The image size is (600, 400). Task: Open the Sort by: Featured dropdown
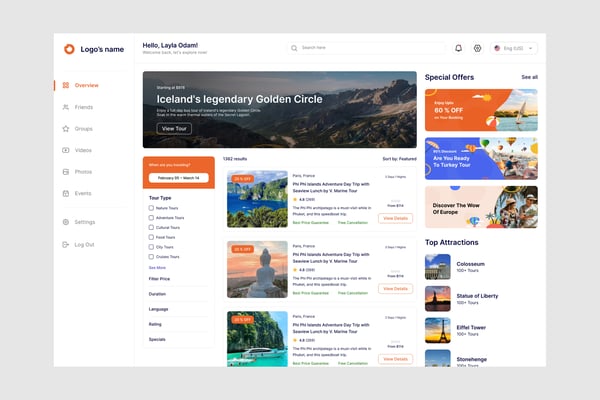point(399,159)
